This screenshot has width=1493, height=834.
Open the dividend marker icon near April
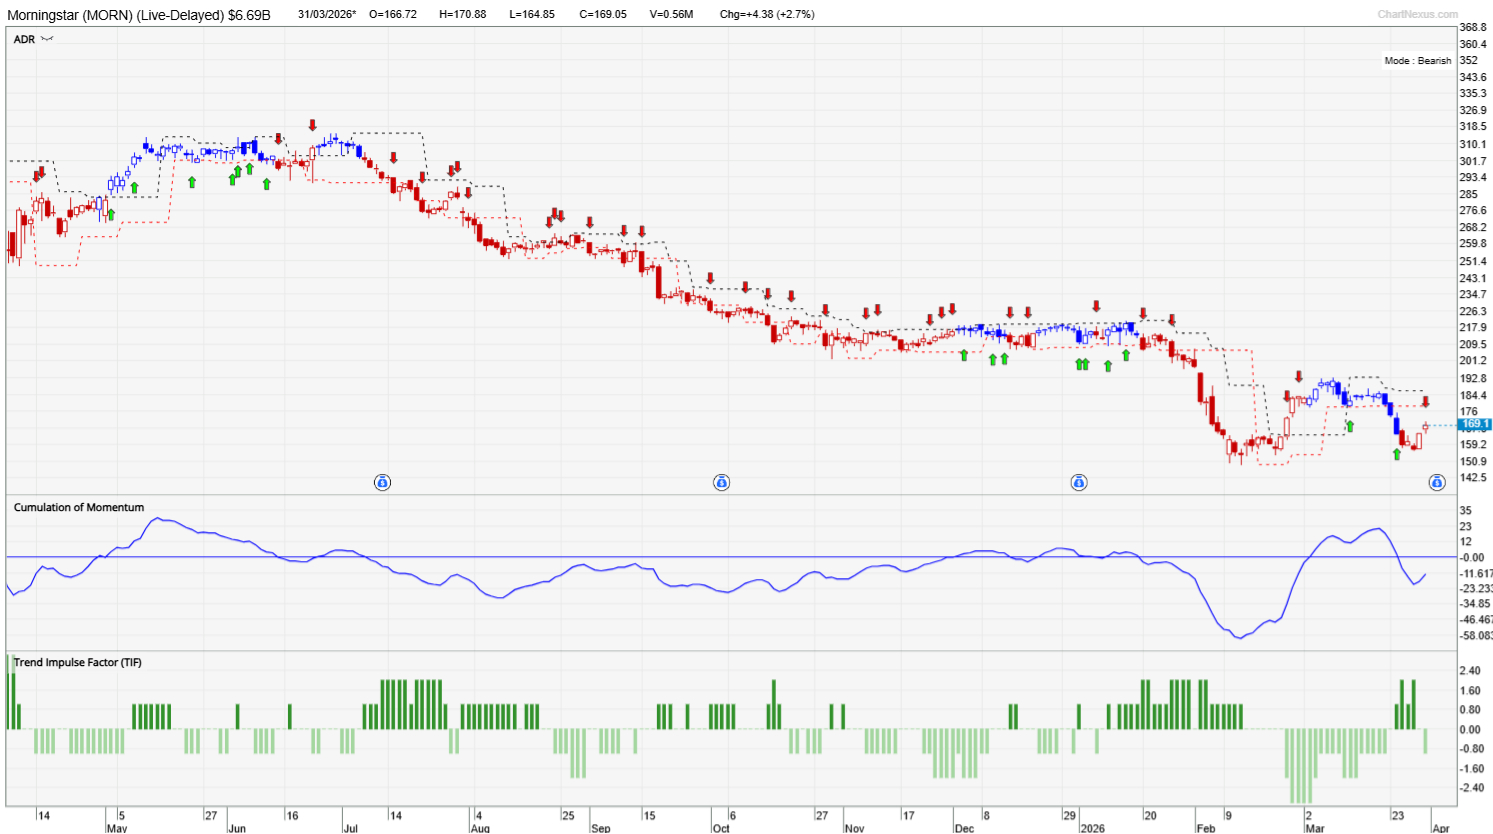pos(1437,483)
